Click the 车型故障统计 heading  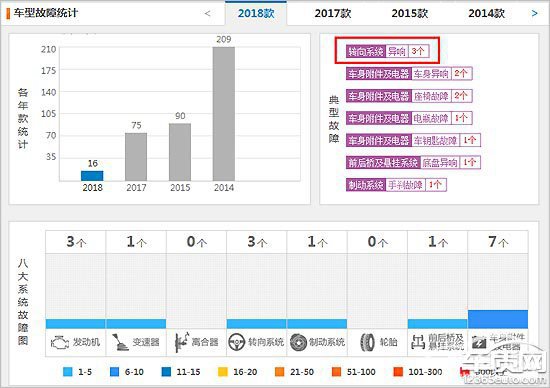point(46,13)
